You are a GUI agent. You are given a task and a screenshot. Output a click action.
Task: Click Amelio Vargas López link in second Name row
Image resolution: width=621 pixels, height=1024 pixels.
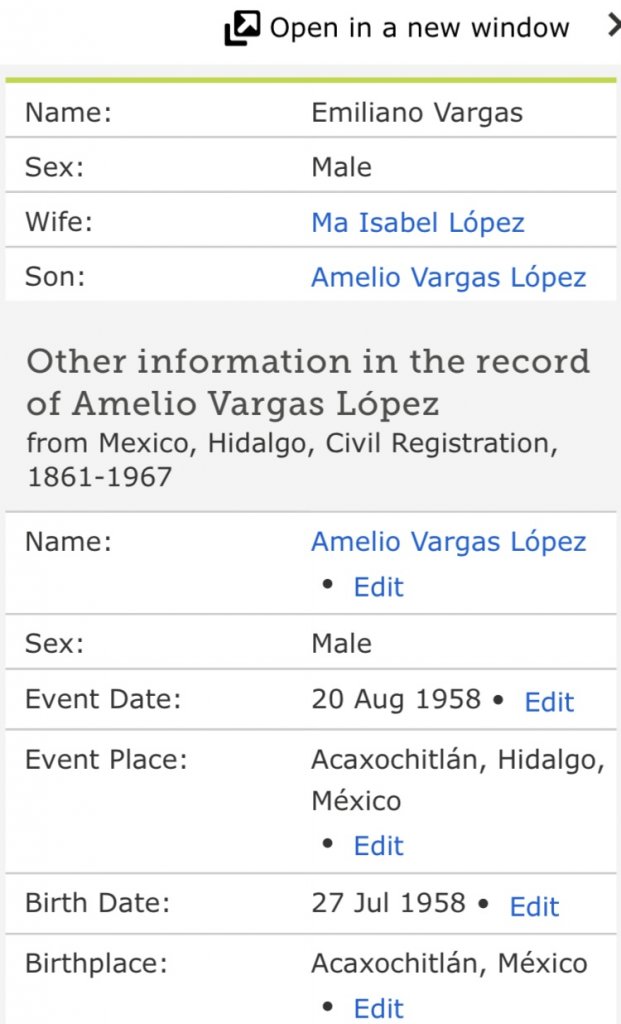(448, 542)
